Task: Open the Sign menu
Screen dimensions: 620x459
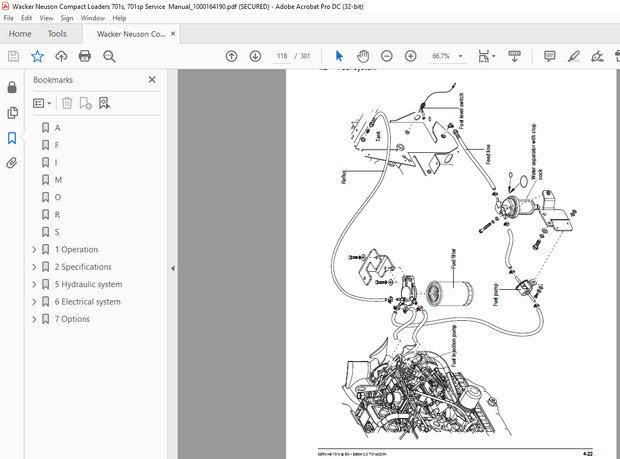Action: [67, 18]
